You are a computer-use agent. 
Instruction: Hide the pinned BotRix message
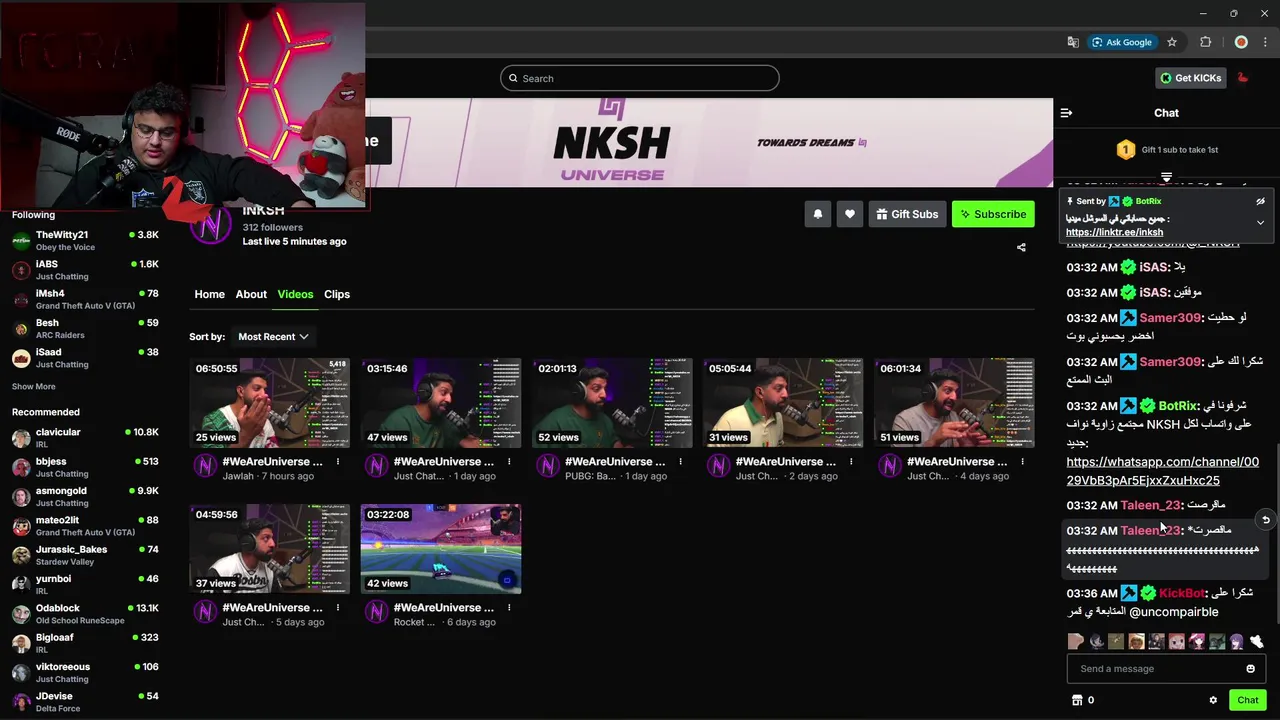click(x=1260, y=201)
